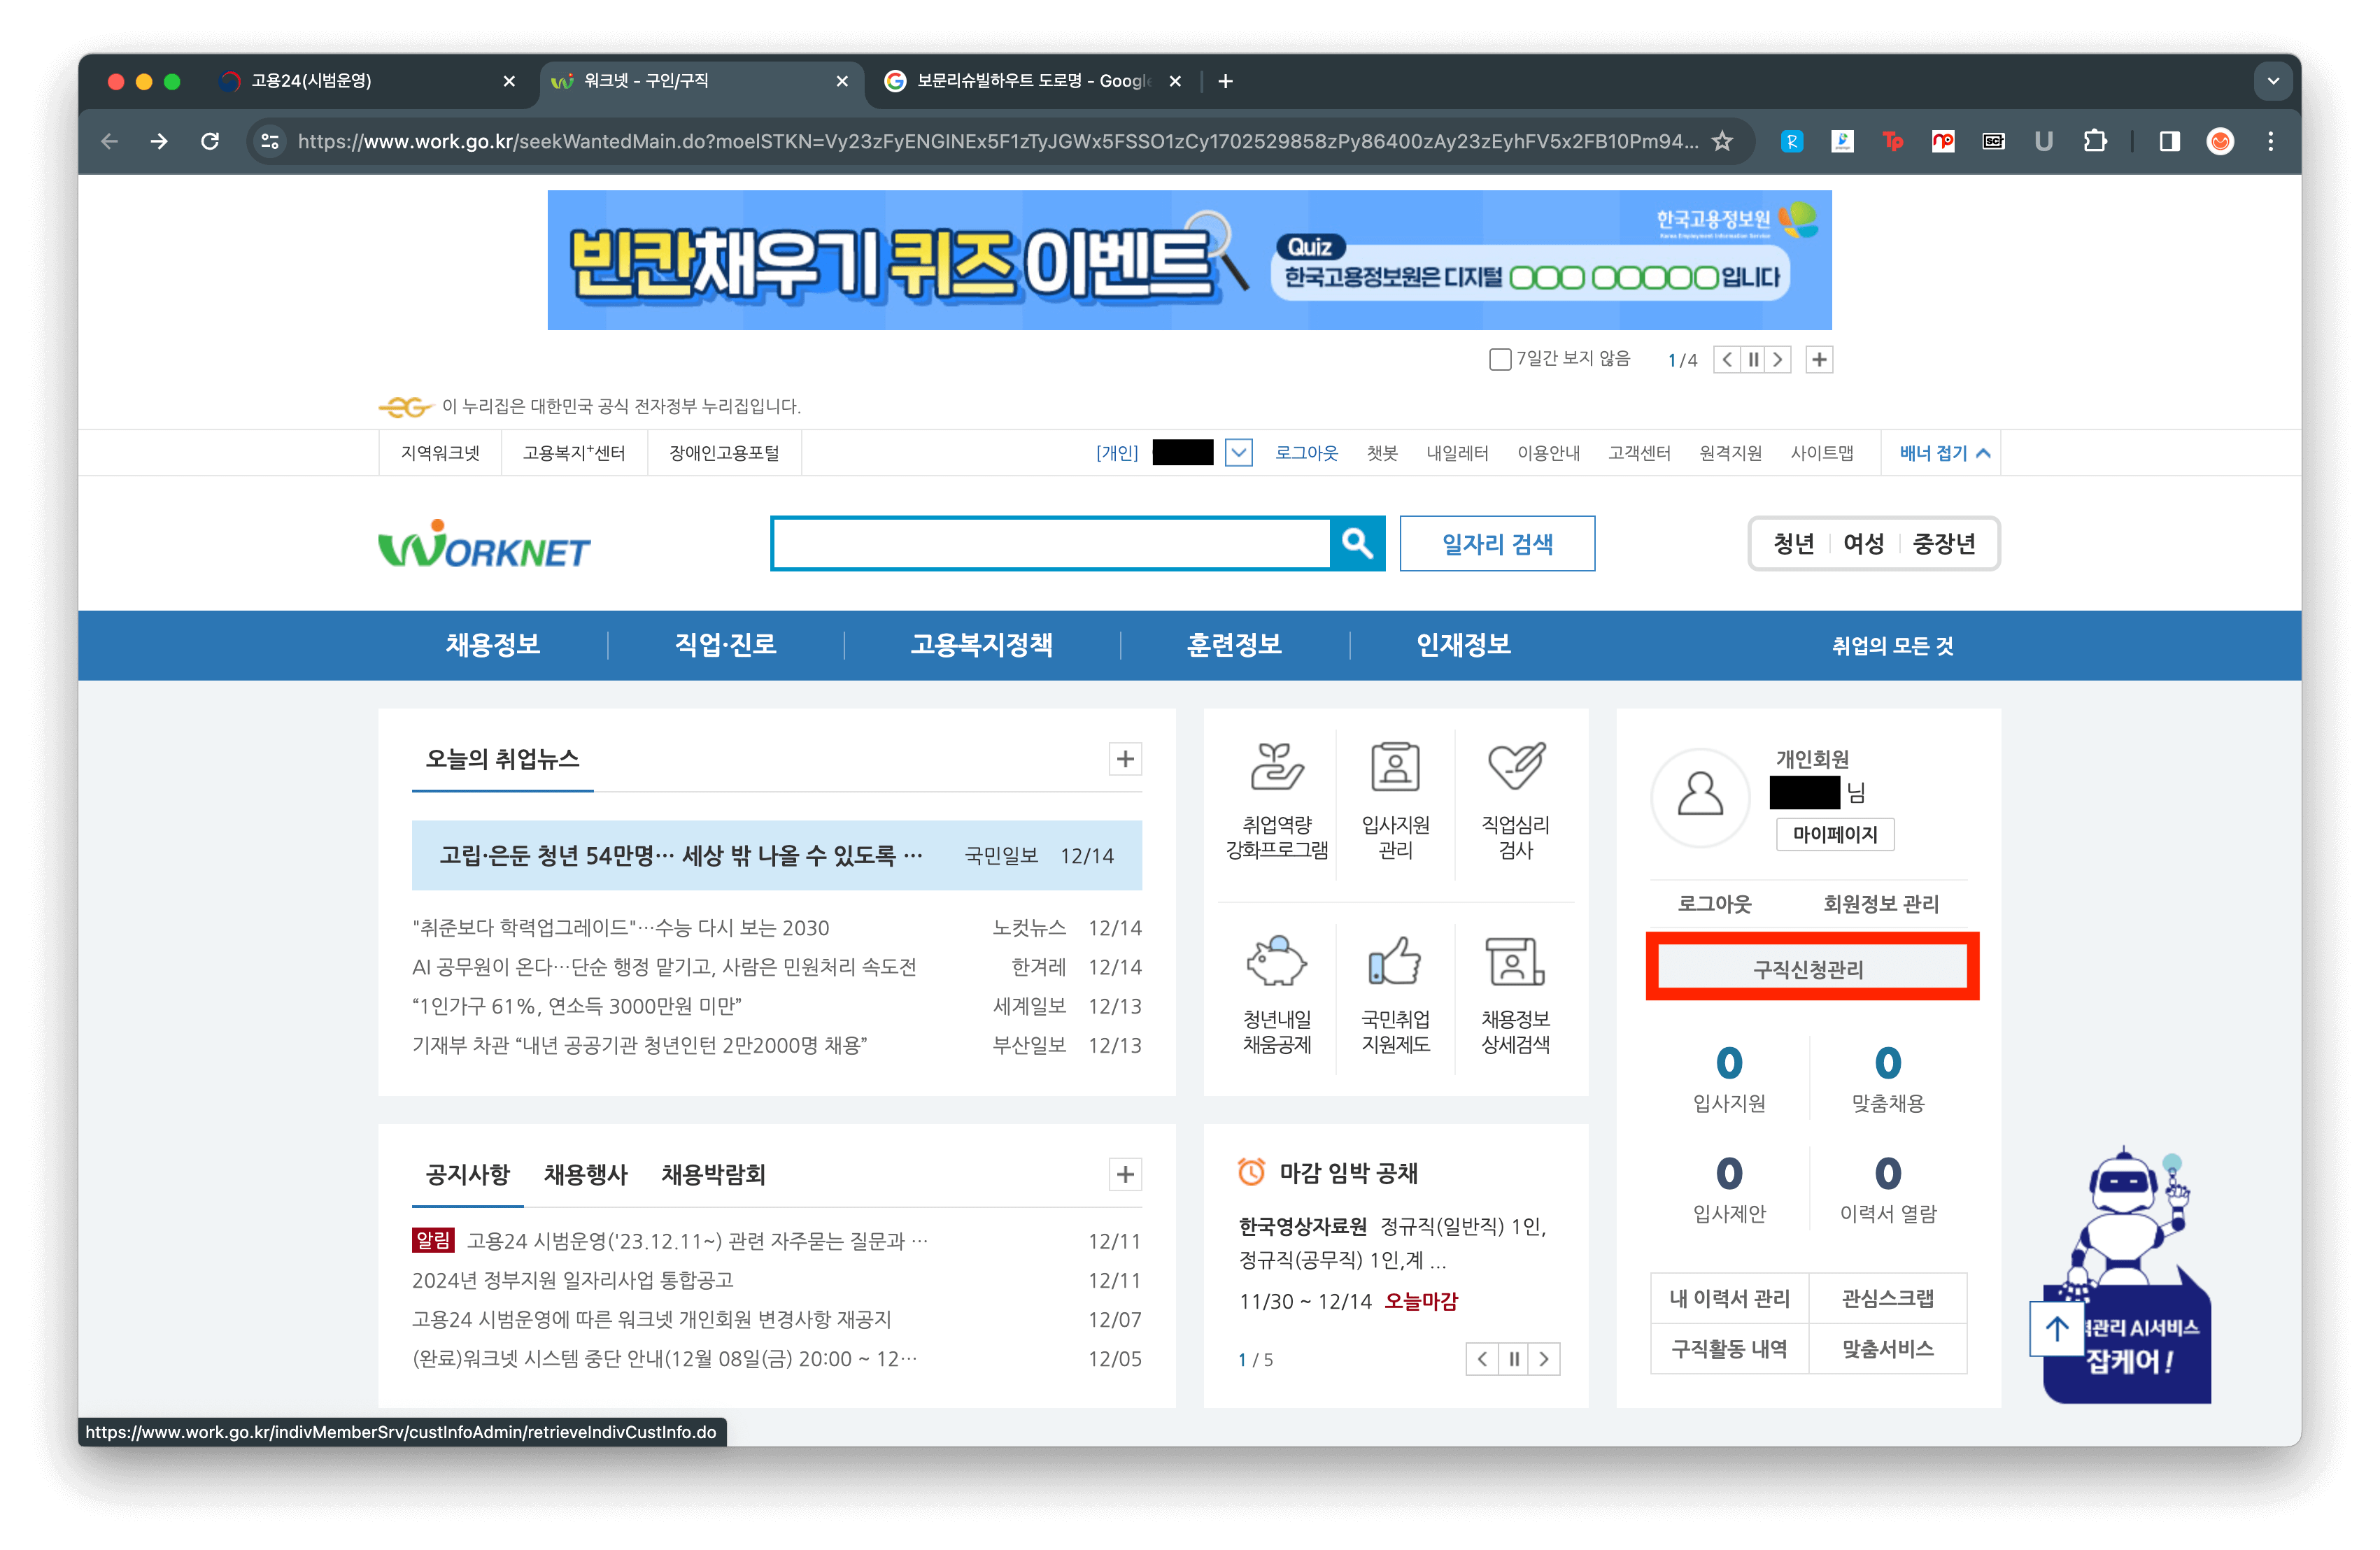Focus the Worknet search input field

pyautogui.click(x=1050, y=543)
